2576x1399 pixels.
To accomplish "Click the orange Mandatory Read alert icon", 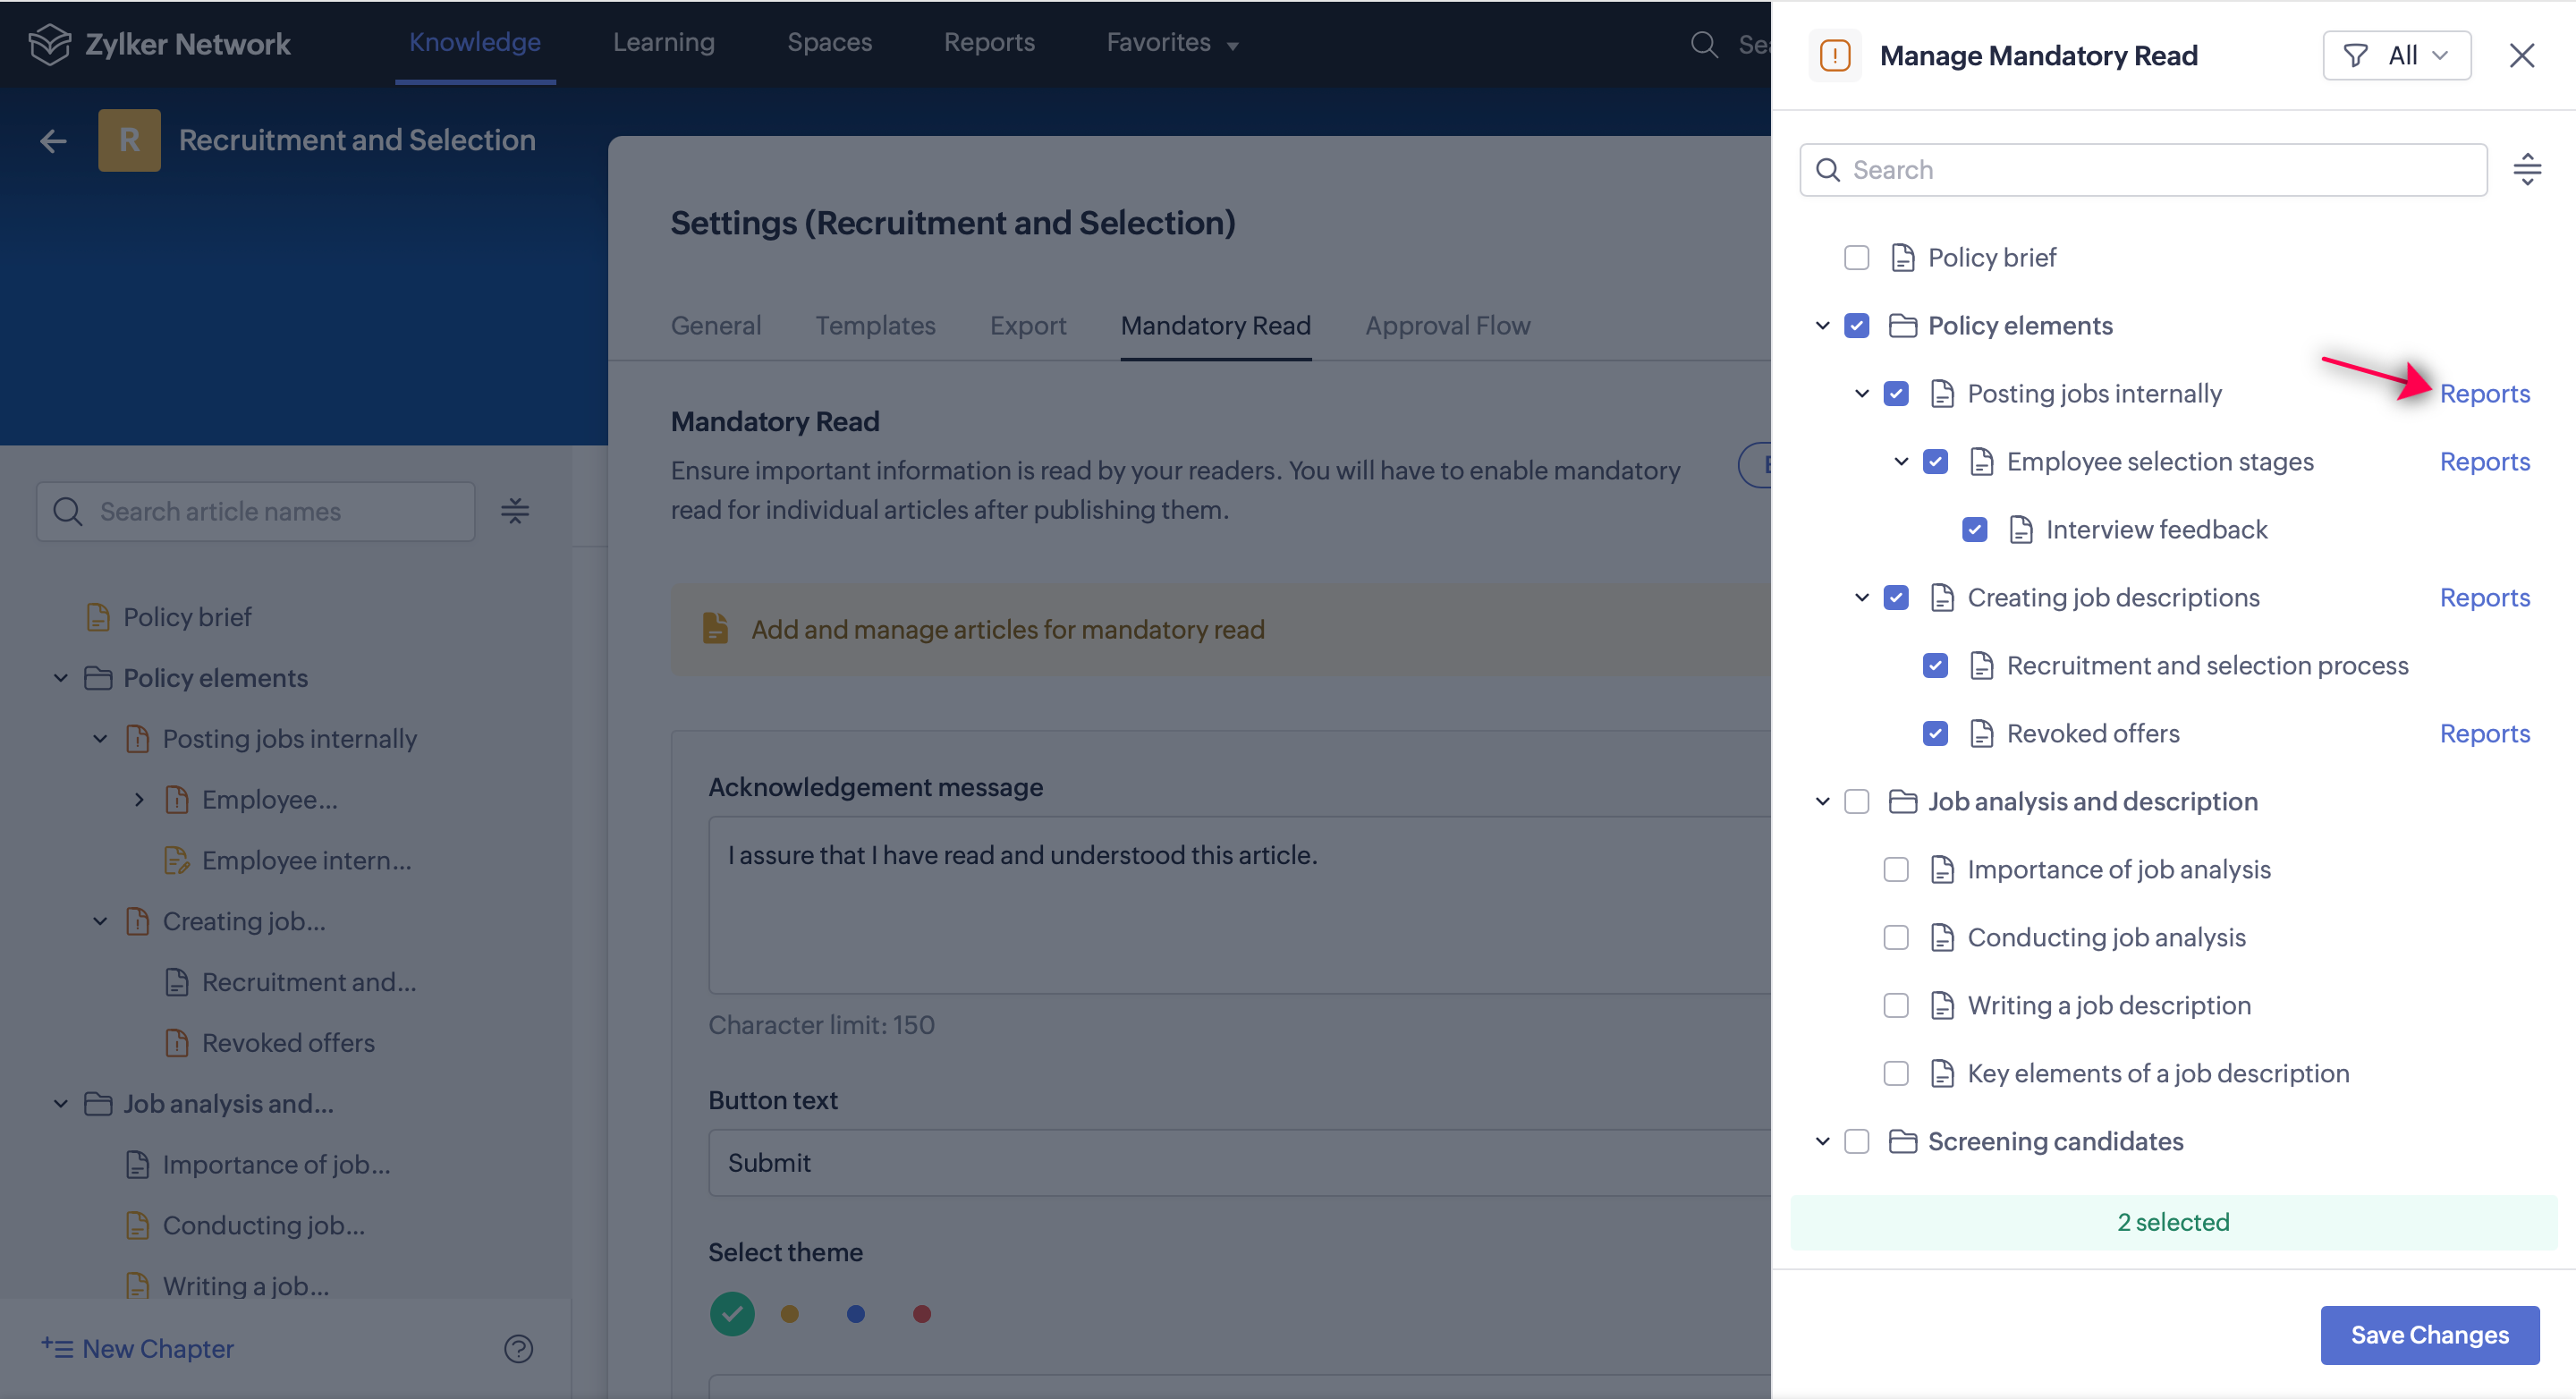I will tap(1835, 56).
